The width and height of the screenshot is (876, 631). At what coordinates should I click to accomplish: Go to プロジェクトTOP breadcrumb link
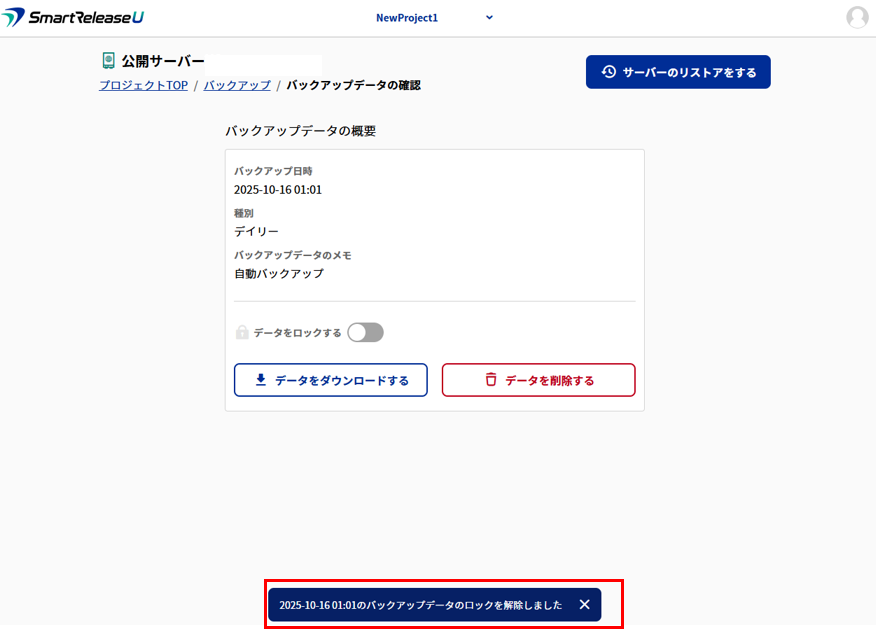pyautogui.click(x=143, y=86)
